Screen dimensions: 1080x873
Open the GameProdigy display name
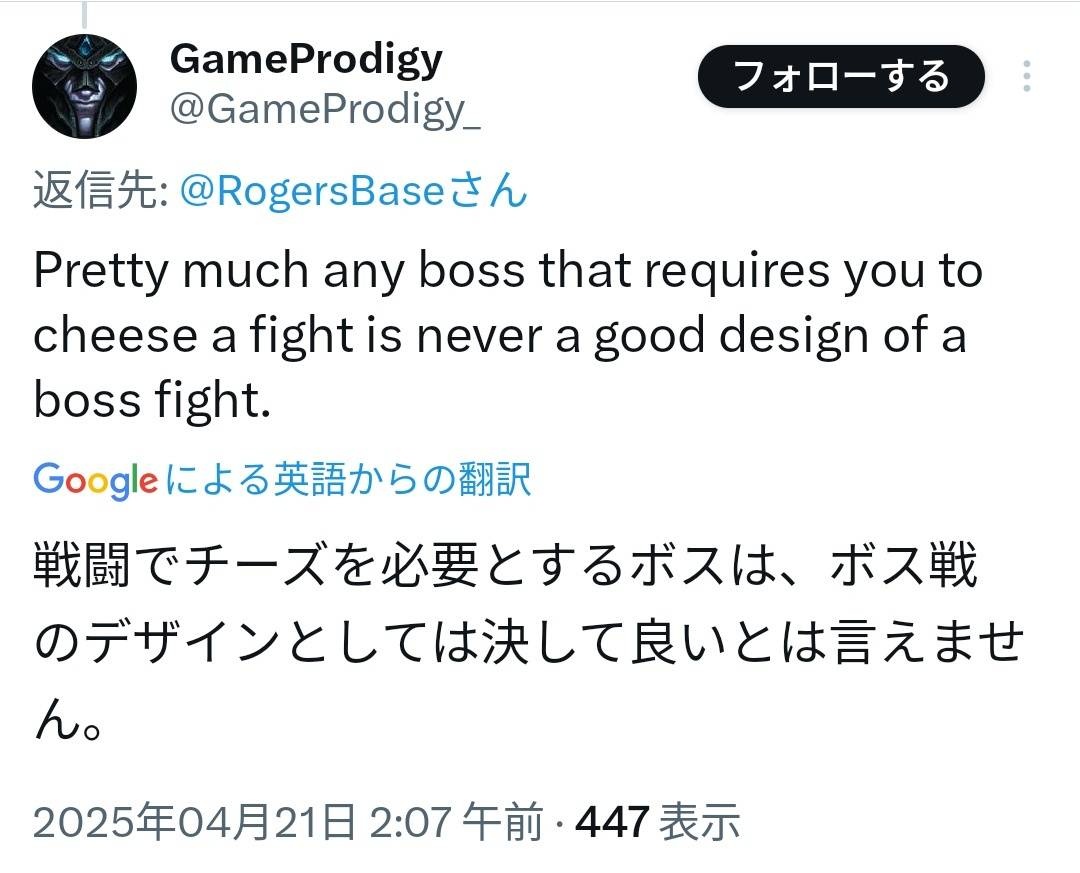tap(306, 59)
